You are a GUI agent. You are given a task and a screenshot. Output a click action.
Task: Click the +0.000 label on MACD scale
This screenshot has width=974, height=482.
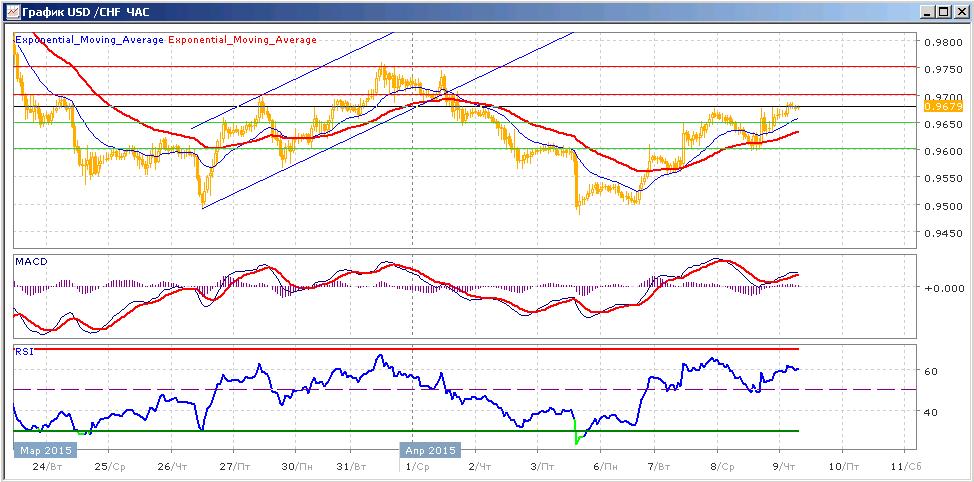(942, 288)
